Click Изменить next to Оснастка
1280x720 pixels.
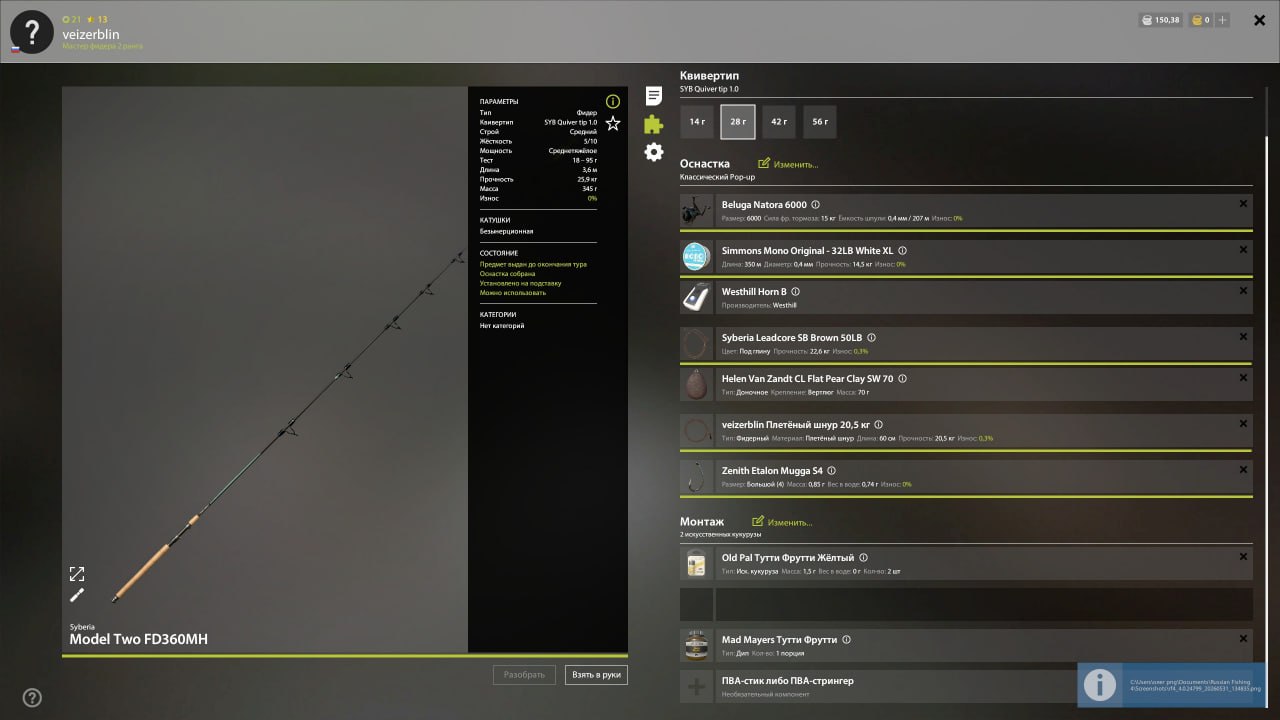click(788, 164)
